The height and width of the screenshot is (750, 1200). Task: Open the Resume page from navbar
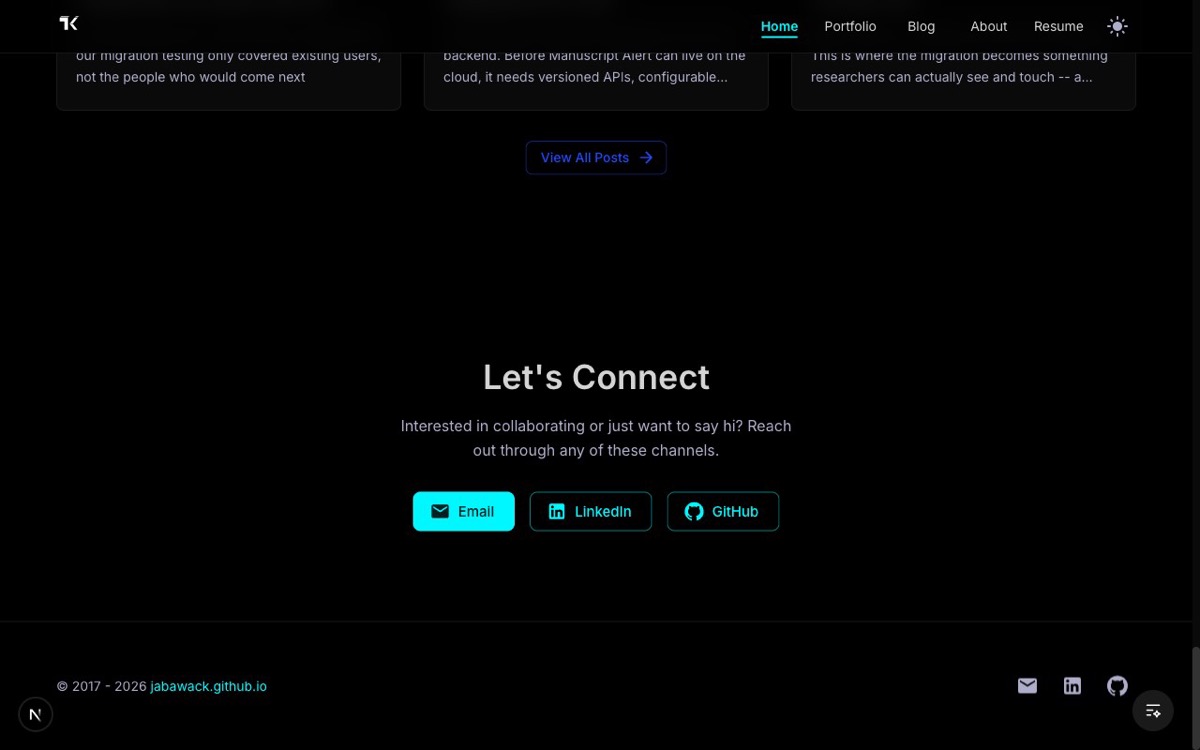1058,26
